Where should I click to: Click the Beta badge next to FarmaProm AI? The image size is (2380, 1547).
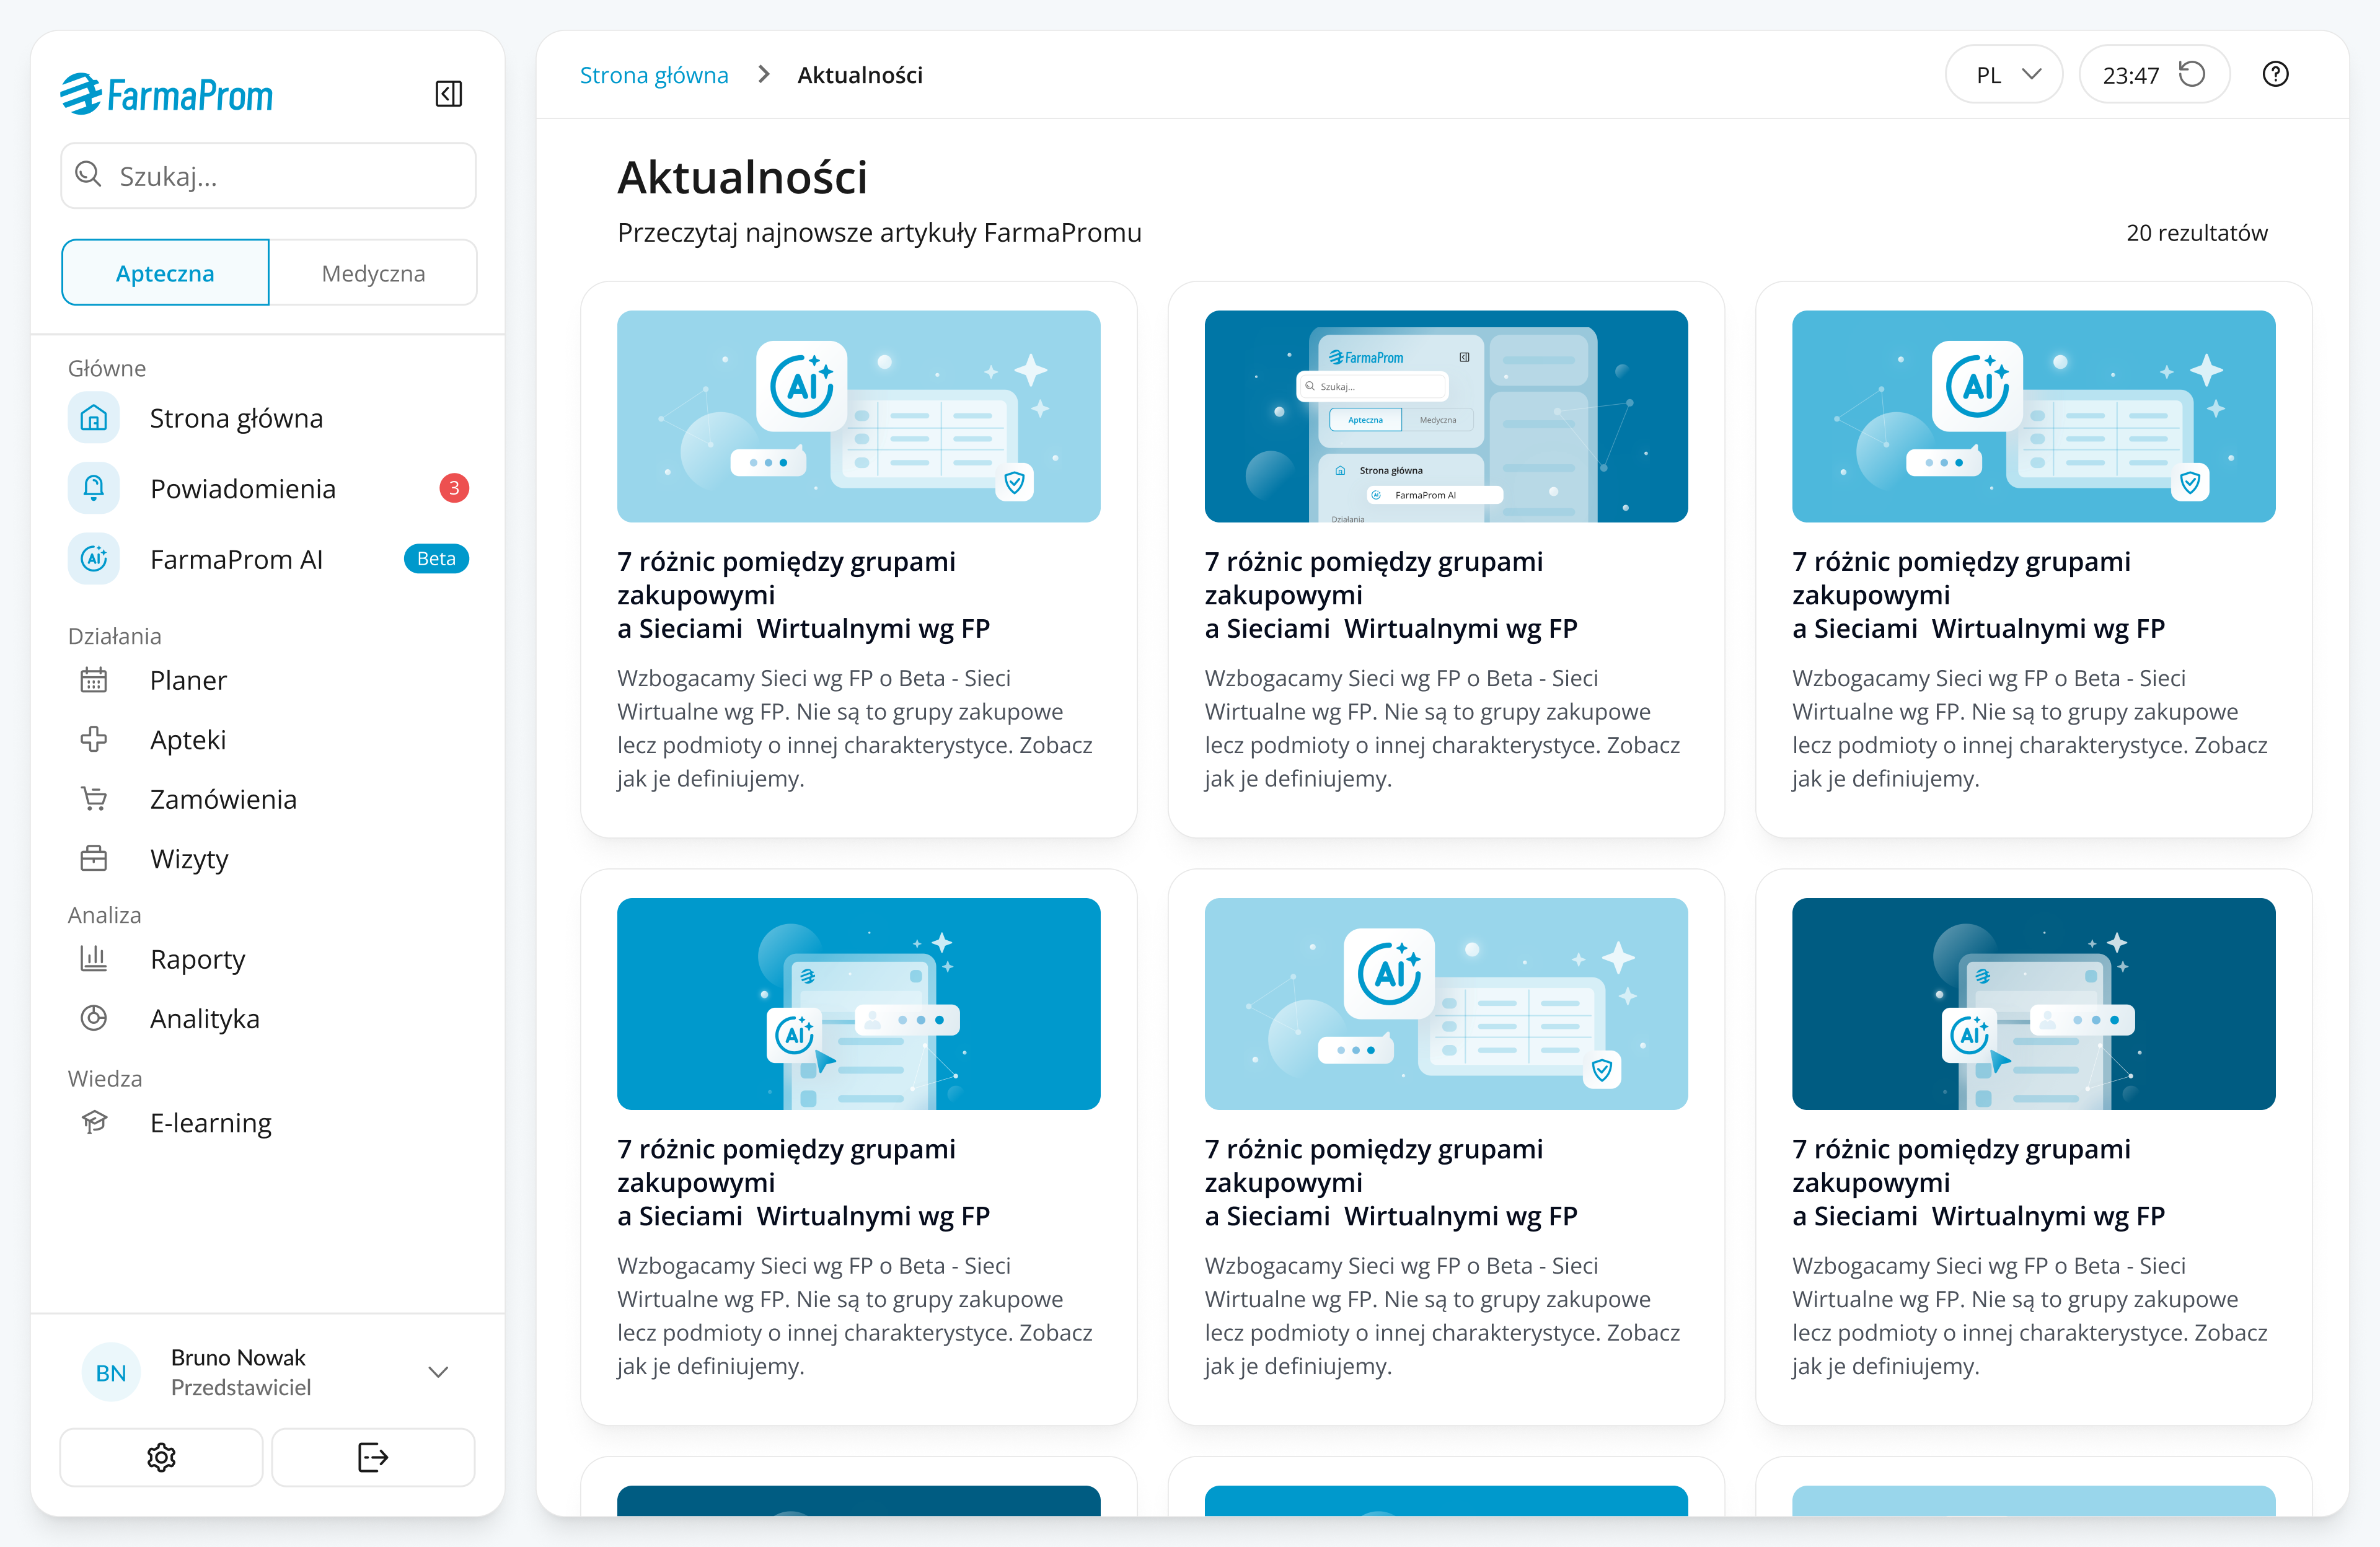point(436,559)
